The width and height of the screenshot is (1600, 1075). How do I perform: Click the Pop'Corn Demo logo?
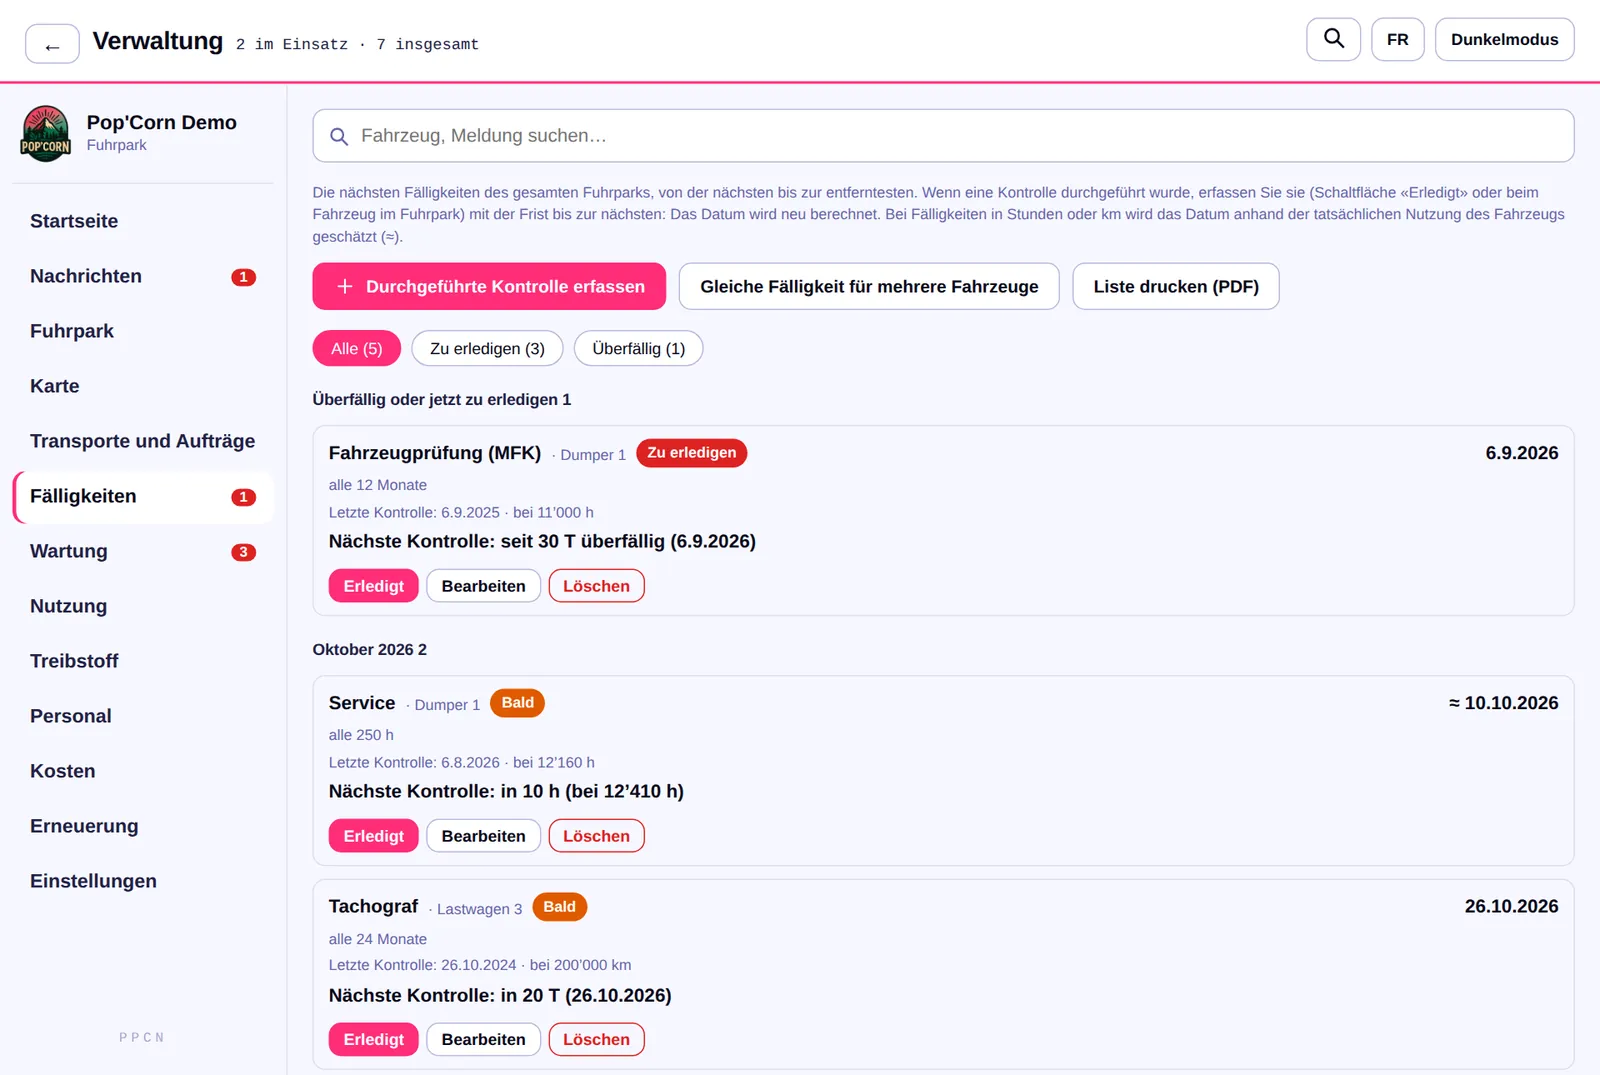[x=46, y=133]
